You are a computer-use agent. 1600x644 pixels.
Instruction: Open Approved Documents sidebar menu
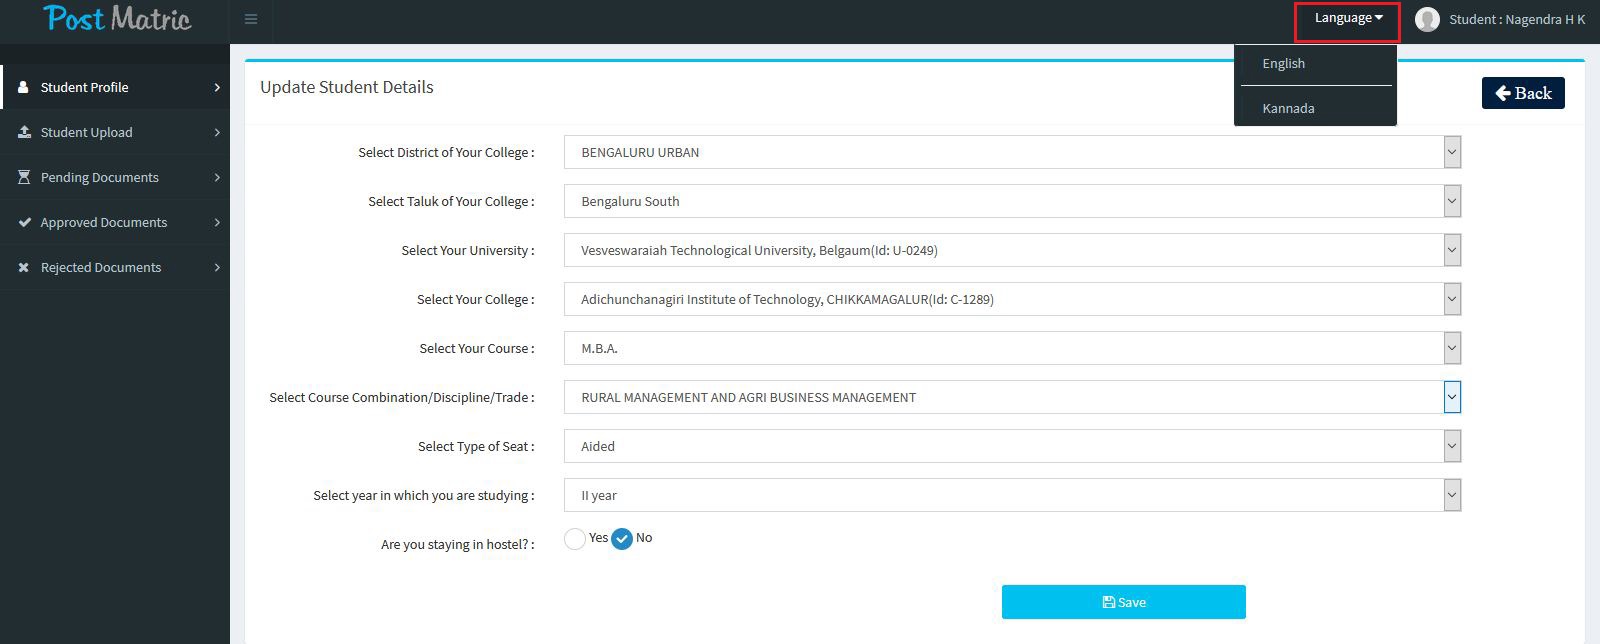click(115, 222)
